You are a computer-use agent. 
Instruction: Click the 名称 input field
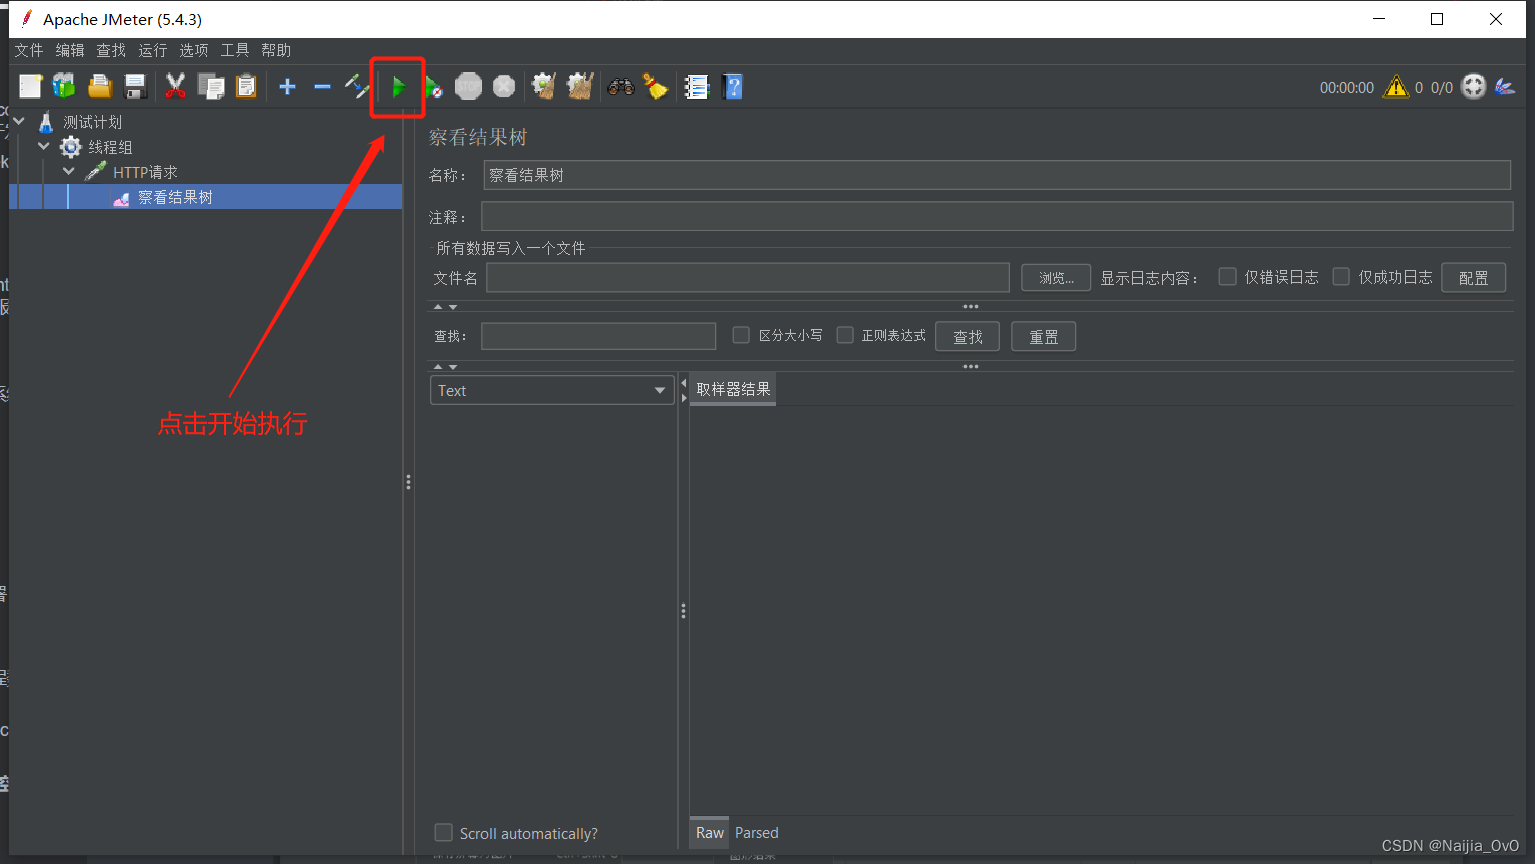(x=997, y=175)
